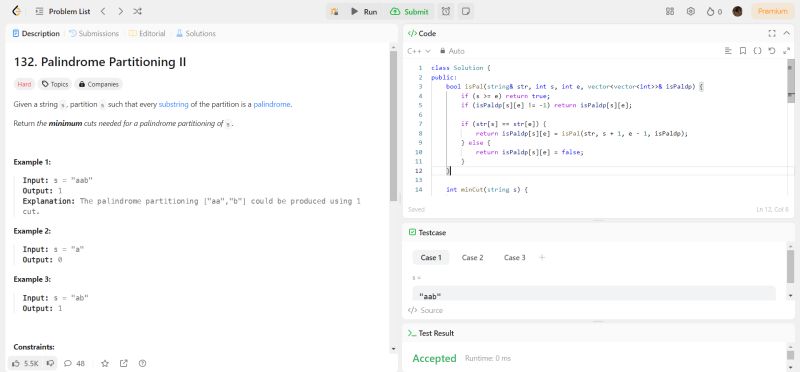Image resolution: width=800 pixels, height=372 pixels.
Task: Select Case 1 testcase
Action: [x=431, y=257]
